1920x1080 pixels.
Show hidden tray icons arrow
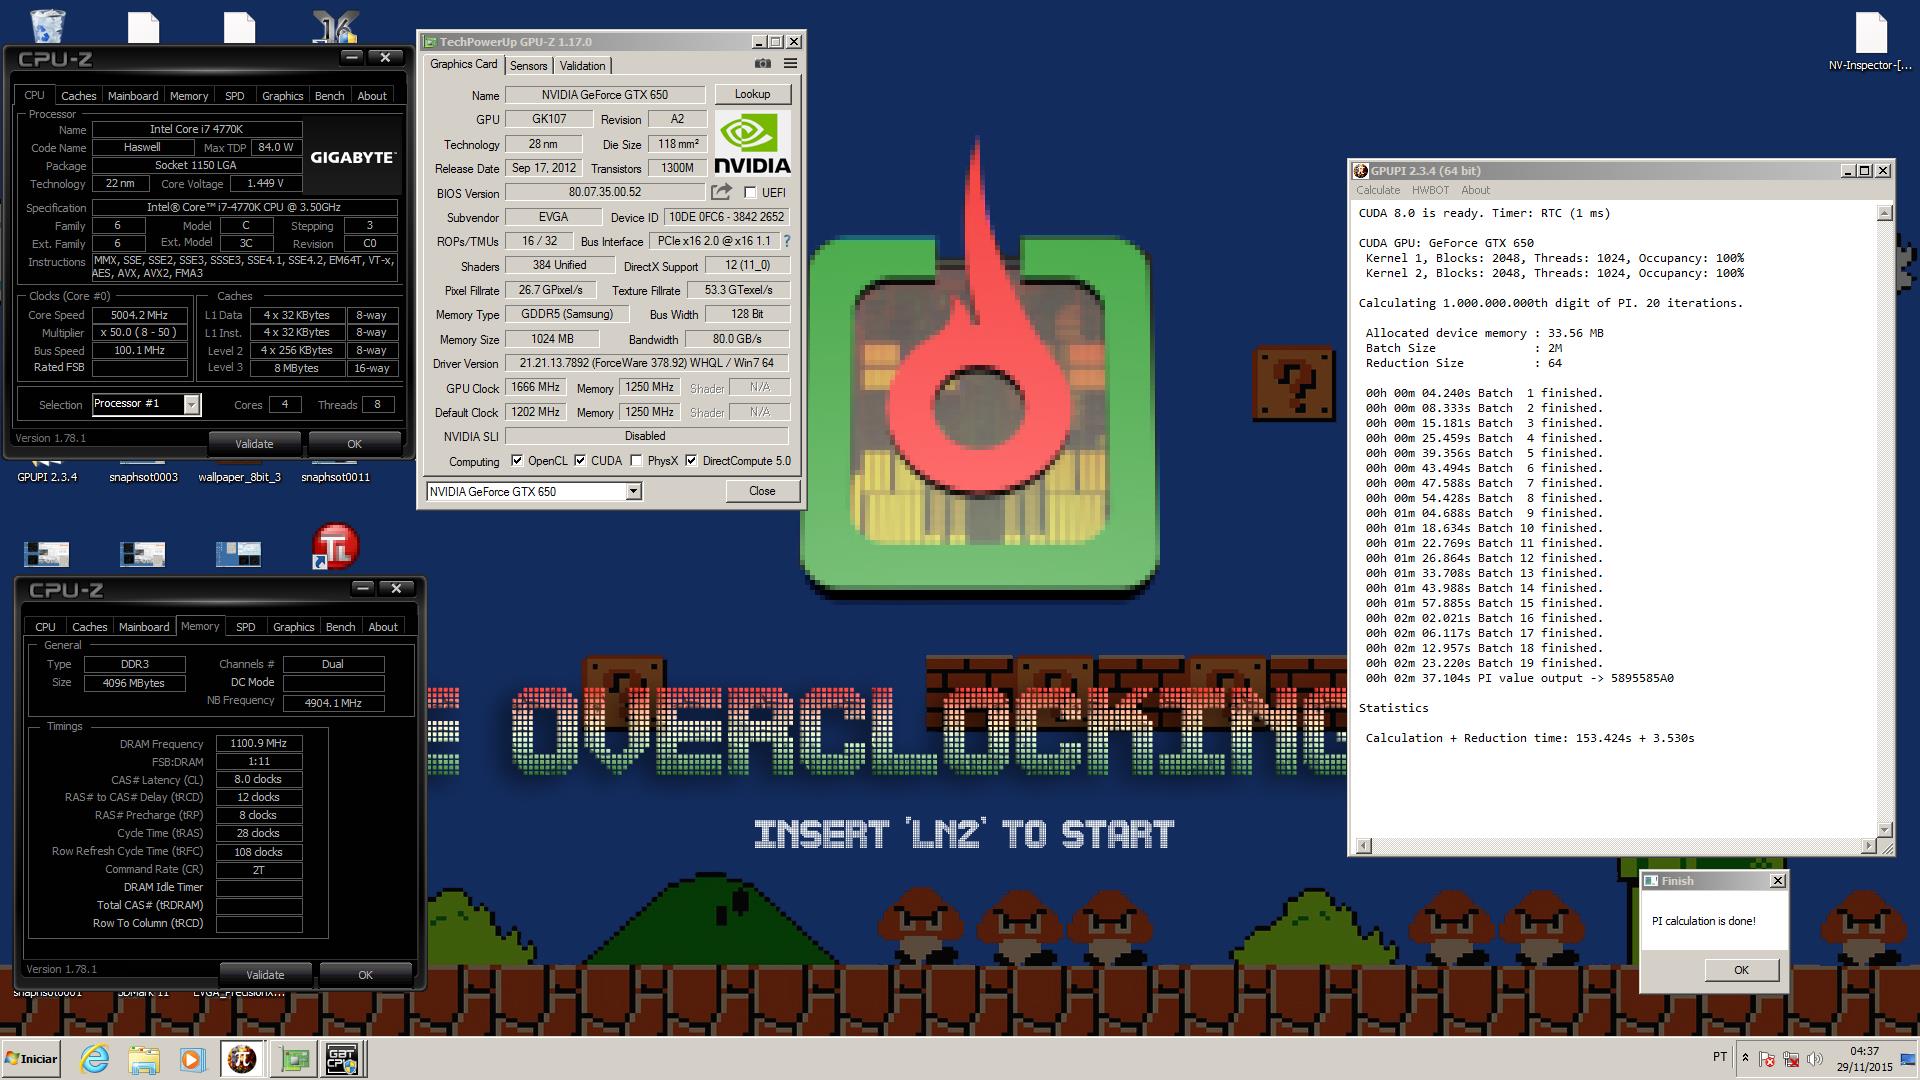click(x=1745, y=1058)
